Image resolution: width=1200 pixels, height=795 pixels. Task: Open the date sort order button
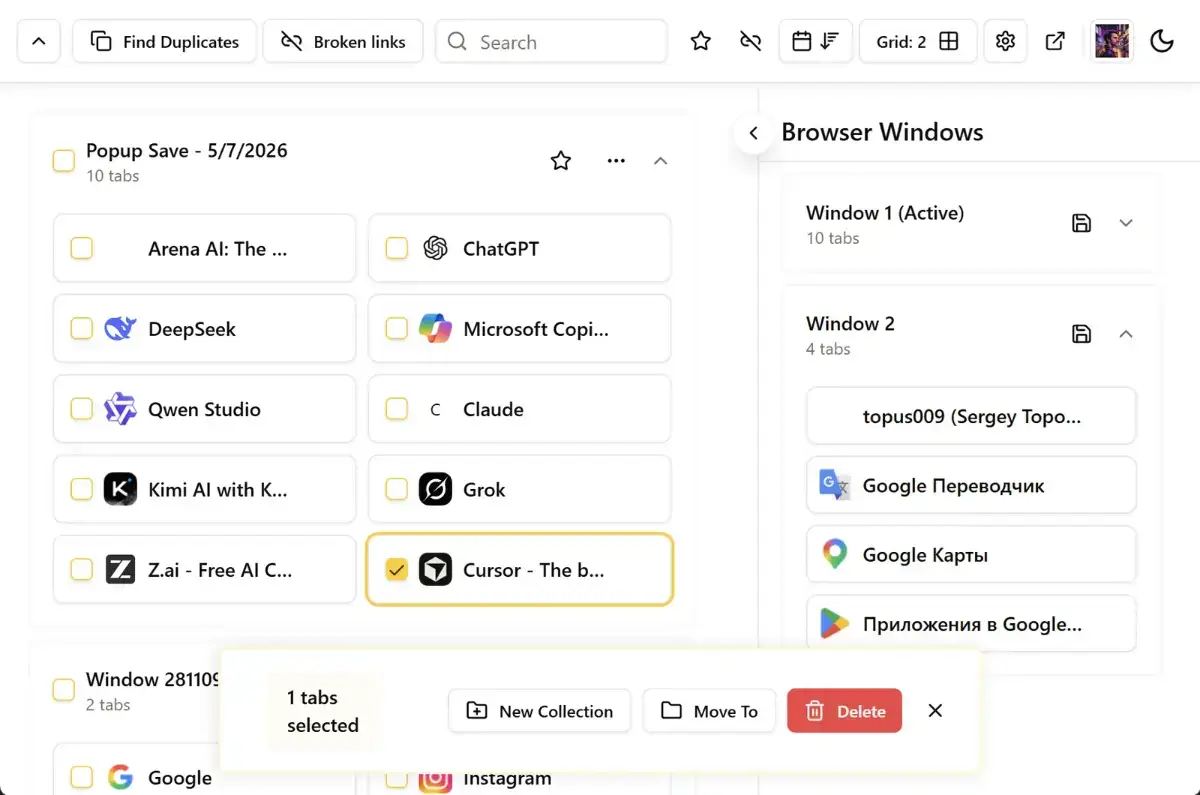(x=815, y=42)
